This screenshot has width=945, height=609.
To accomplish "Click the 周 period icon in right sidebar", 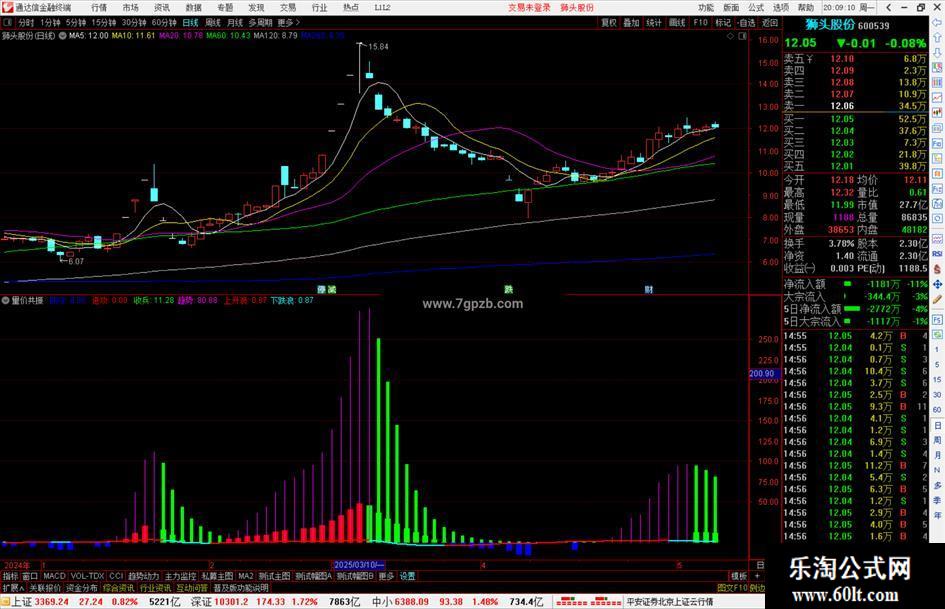I will pyautogui.click(x=937, y=440).
